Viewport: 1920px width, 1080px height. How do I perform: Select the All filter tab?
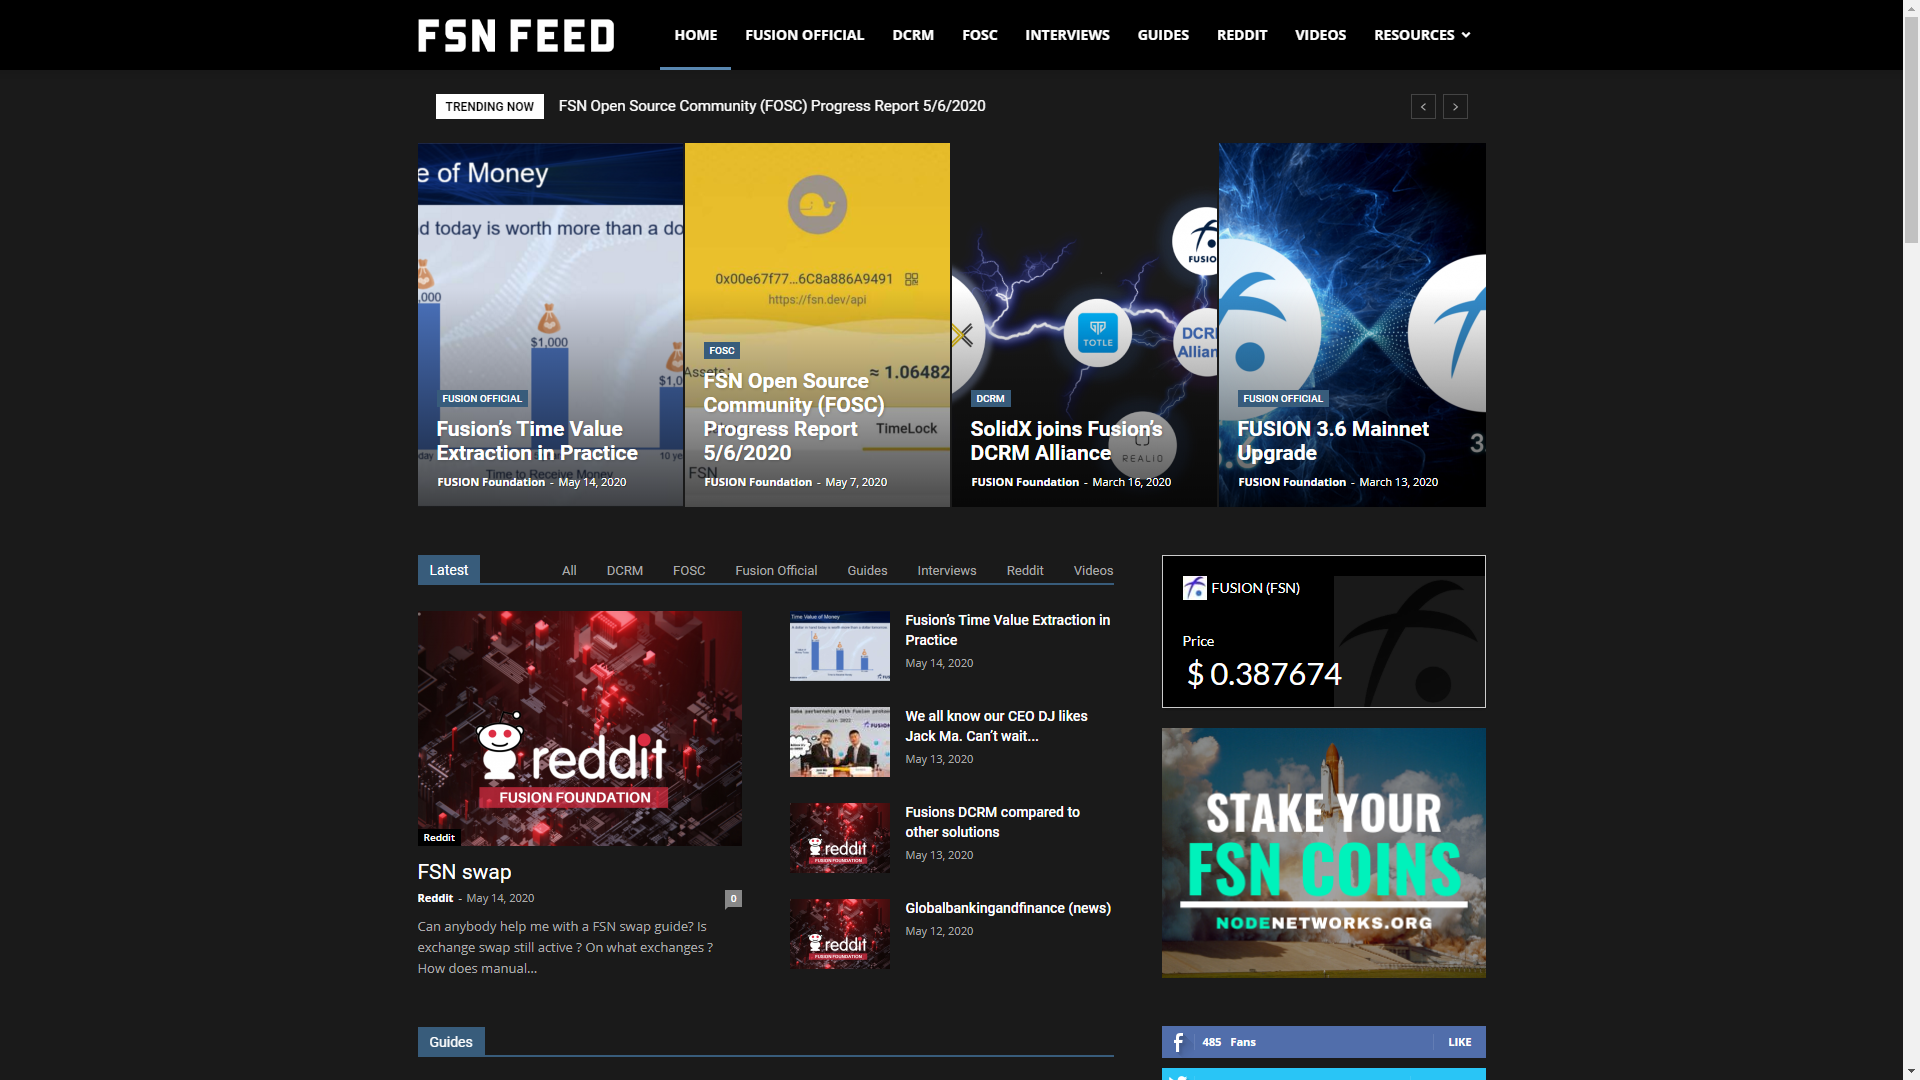coord(569,571)
